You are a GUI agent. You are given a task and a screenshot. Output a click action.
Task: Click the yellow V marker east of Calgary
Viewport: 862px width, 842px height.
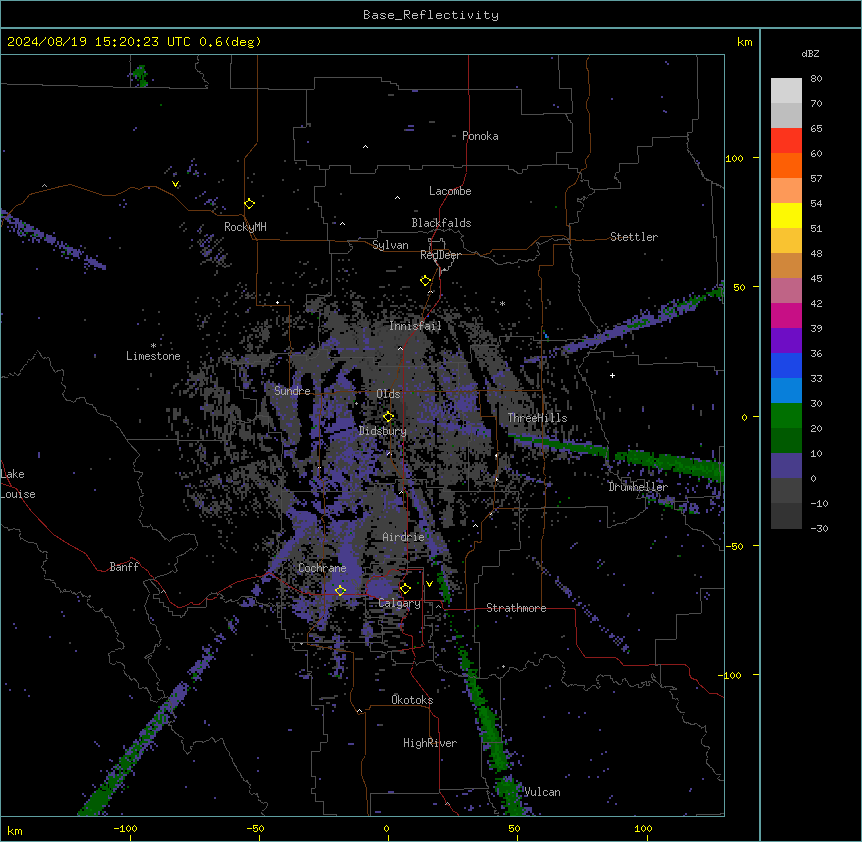pyautogui.click(x=429, y=584)
